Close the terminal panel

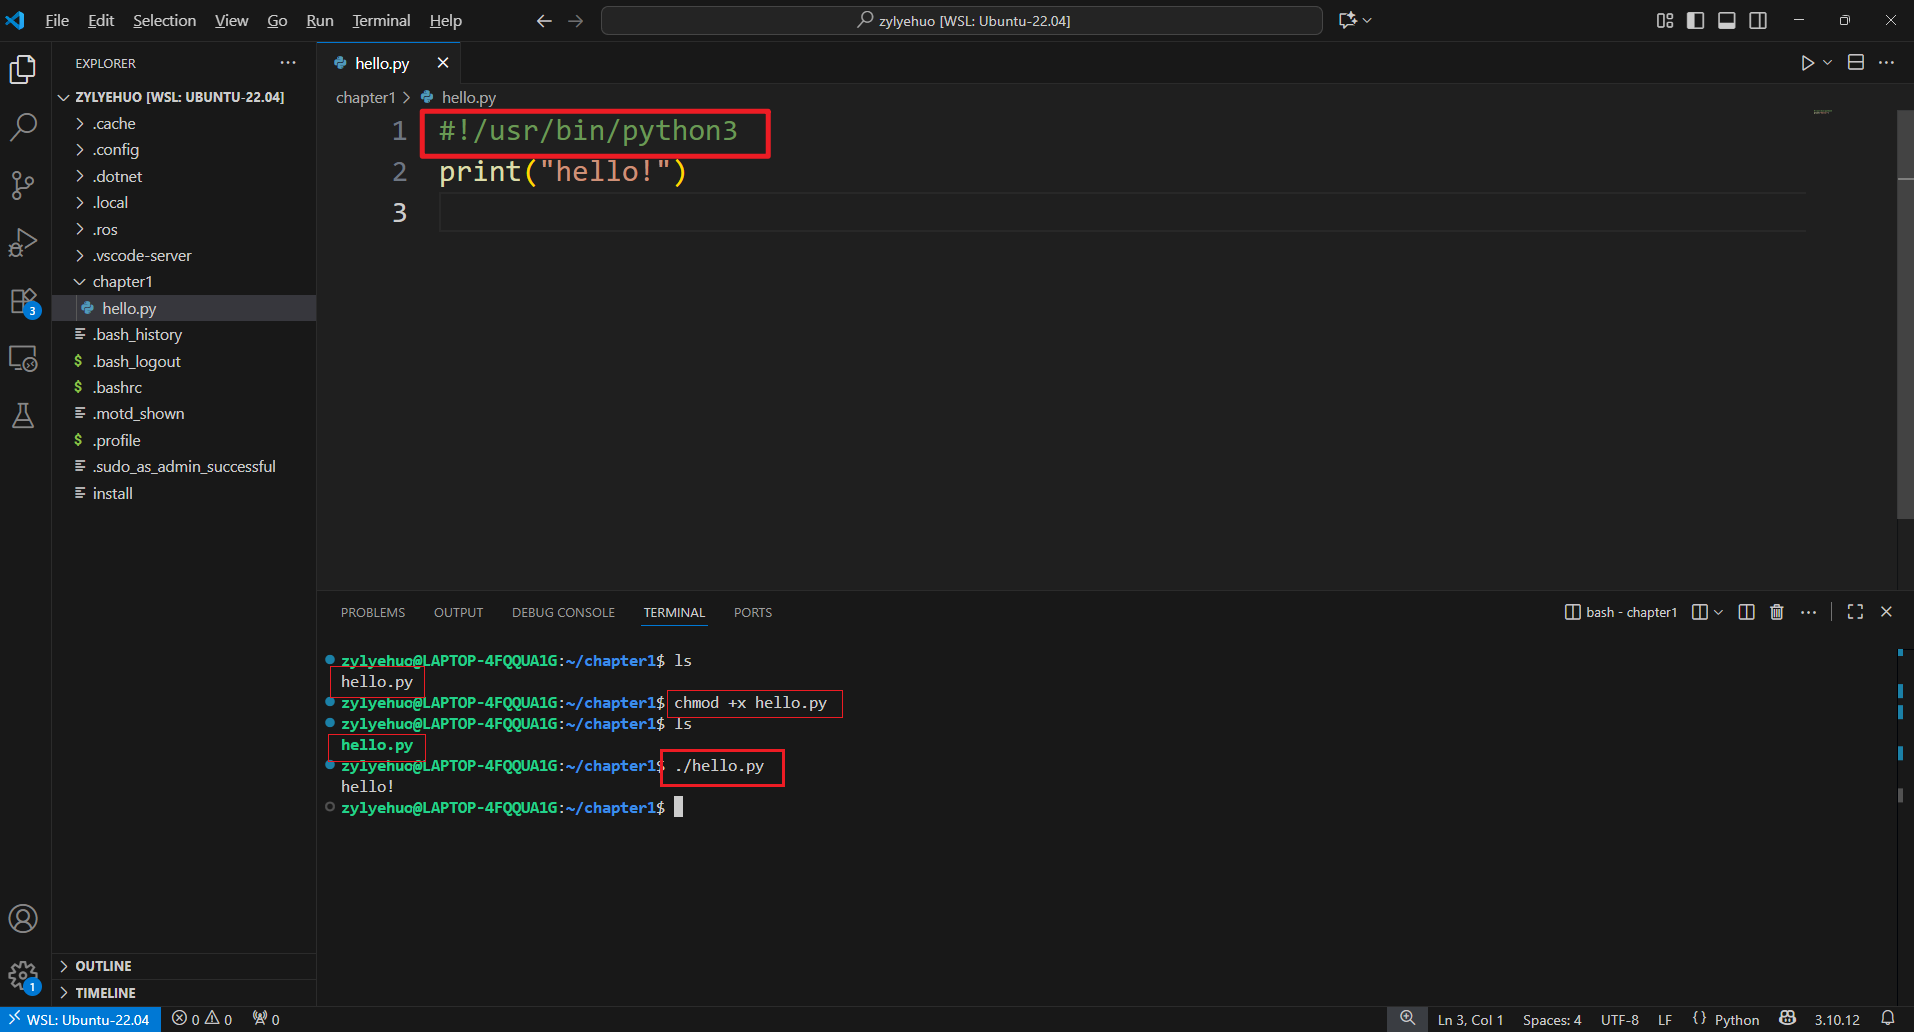[x=1886, y=612]
